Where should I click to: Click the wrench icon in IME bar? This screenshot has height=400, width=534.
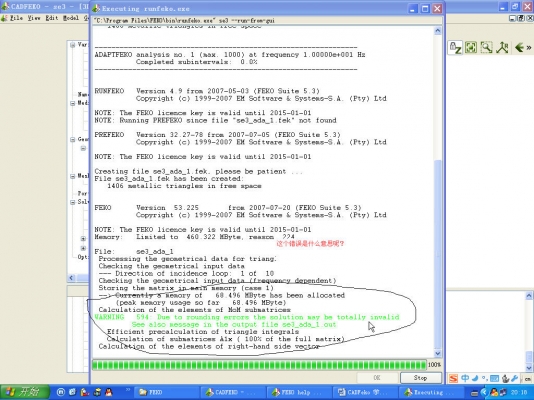(515, 378)
